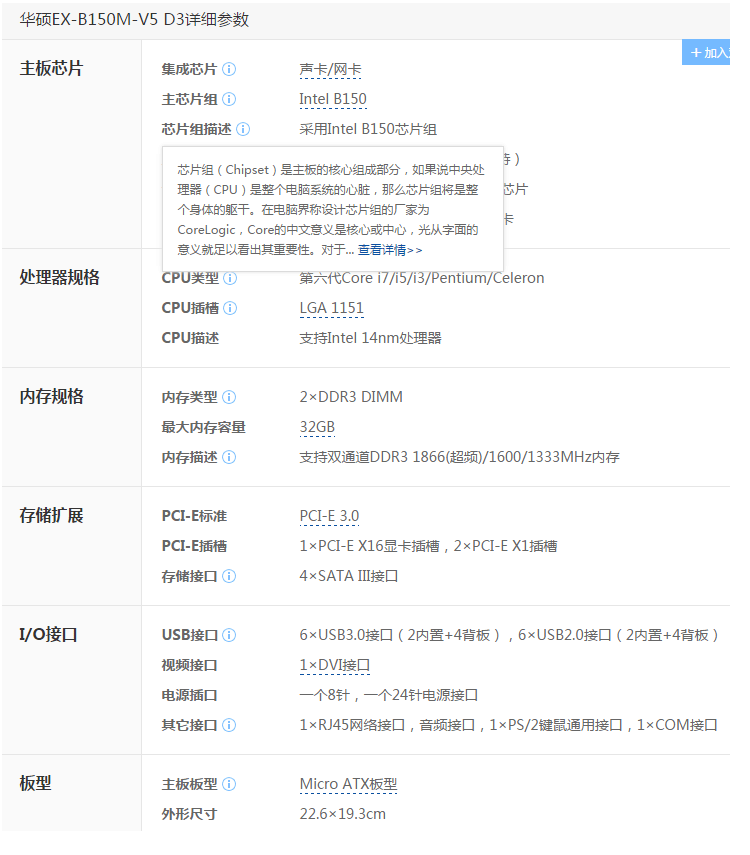
Task: Click the PCI-E标准 label
Action: click(194, 516)
